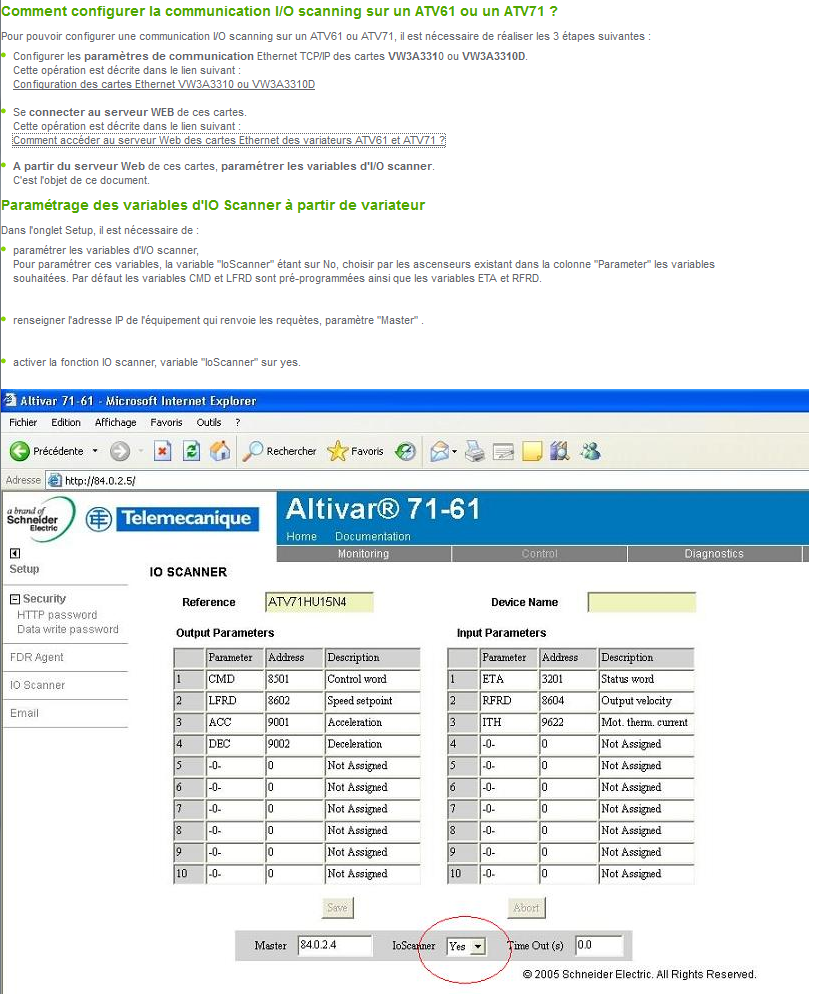Open link Configuration des cartes Ethernet VW3A3310

164,84
